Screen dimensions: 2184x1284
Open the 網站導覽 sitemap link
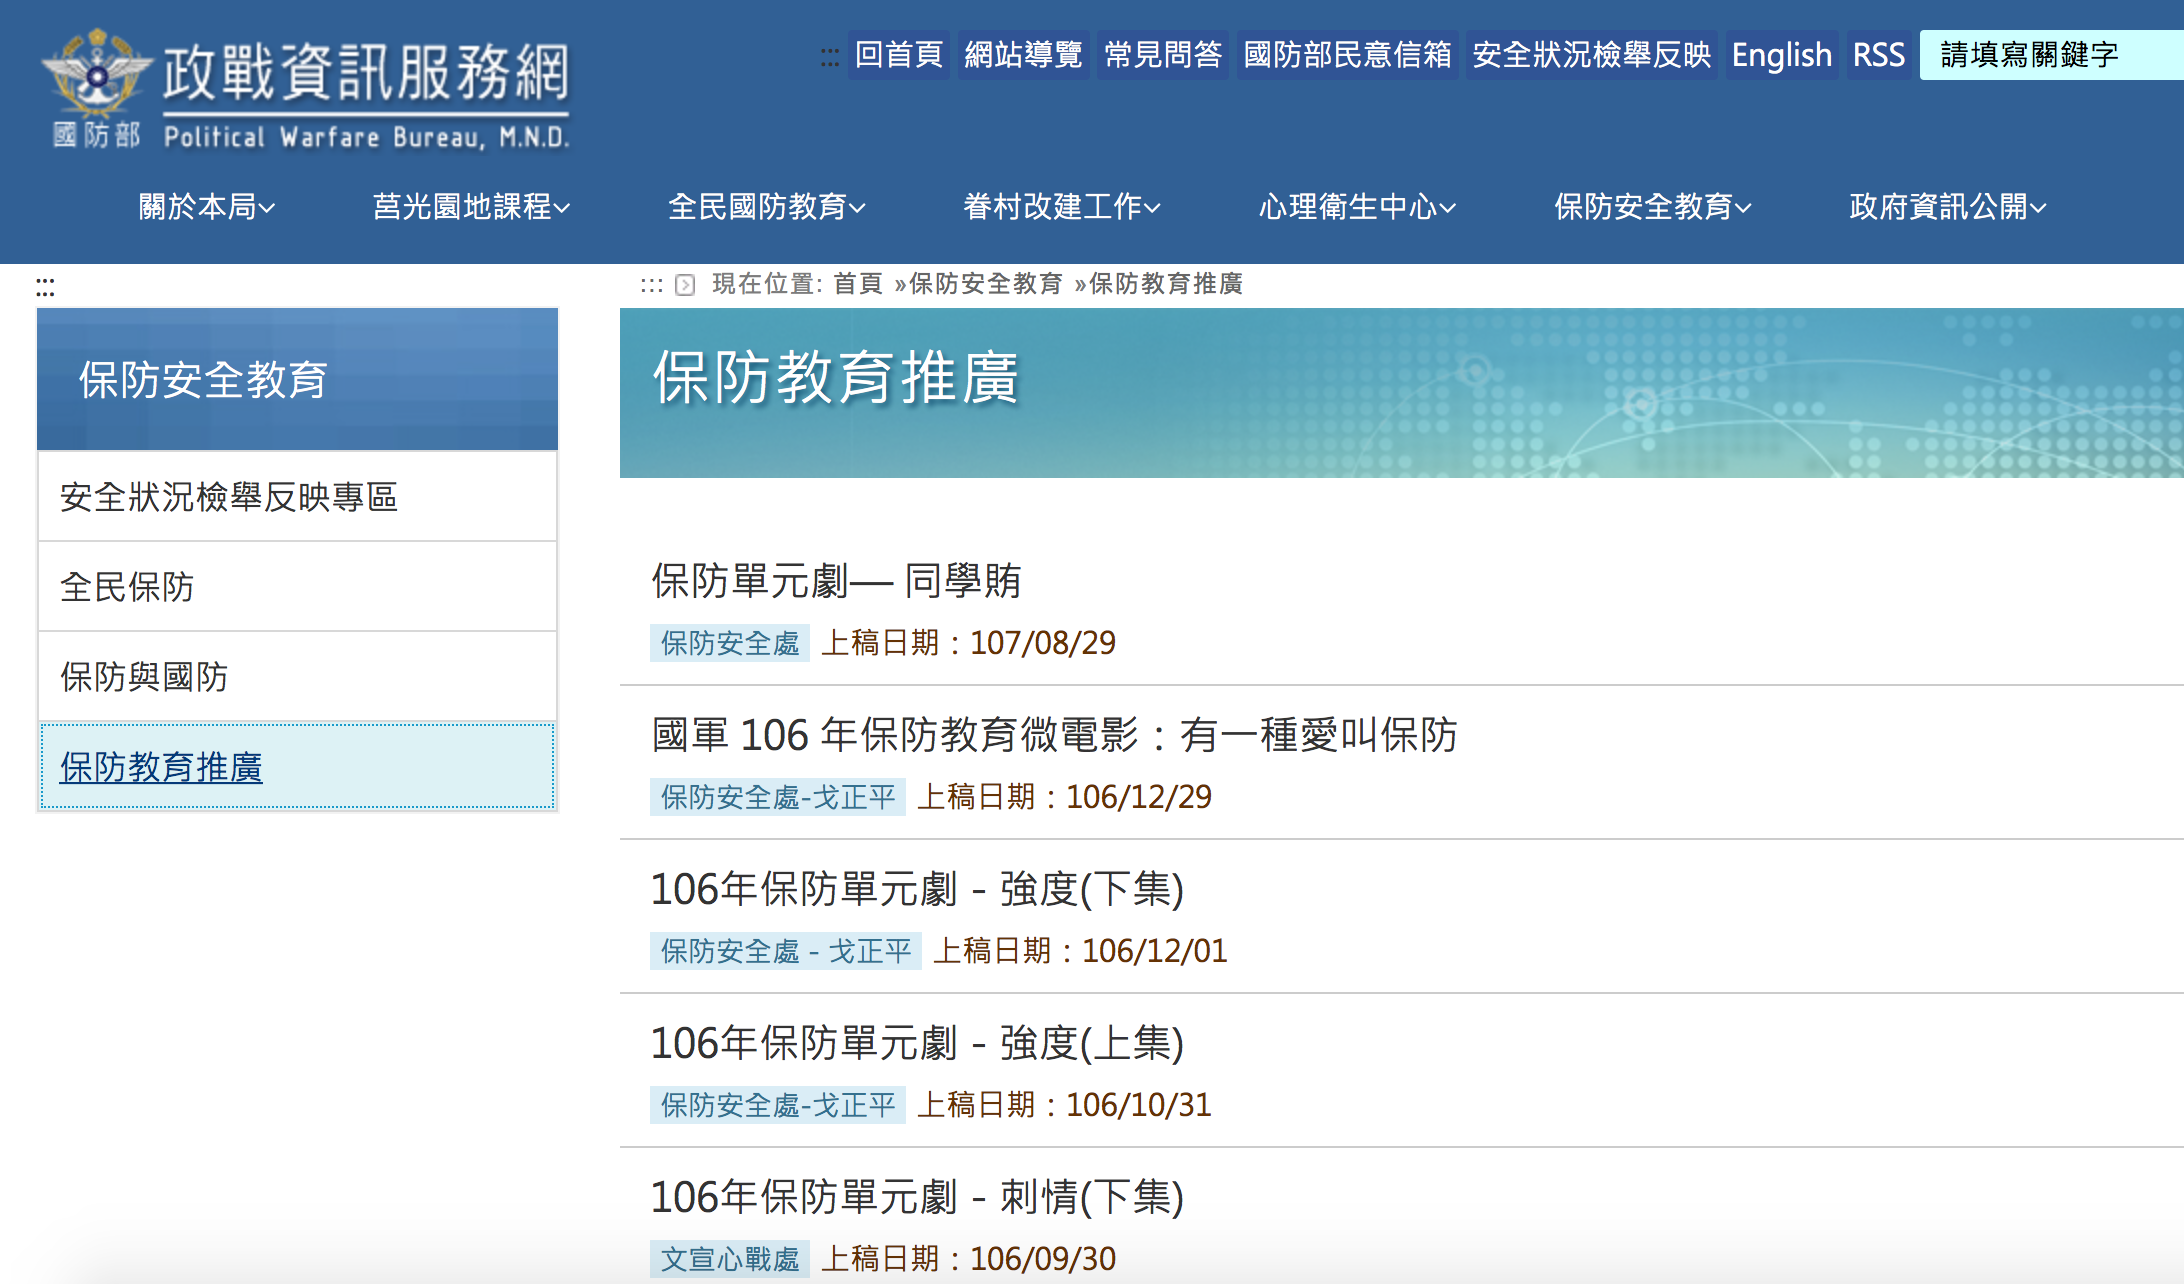click(1023, 55)
